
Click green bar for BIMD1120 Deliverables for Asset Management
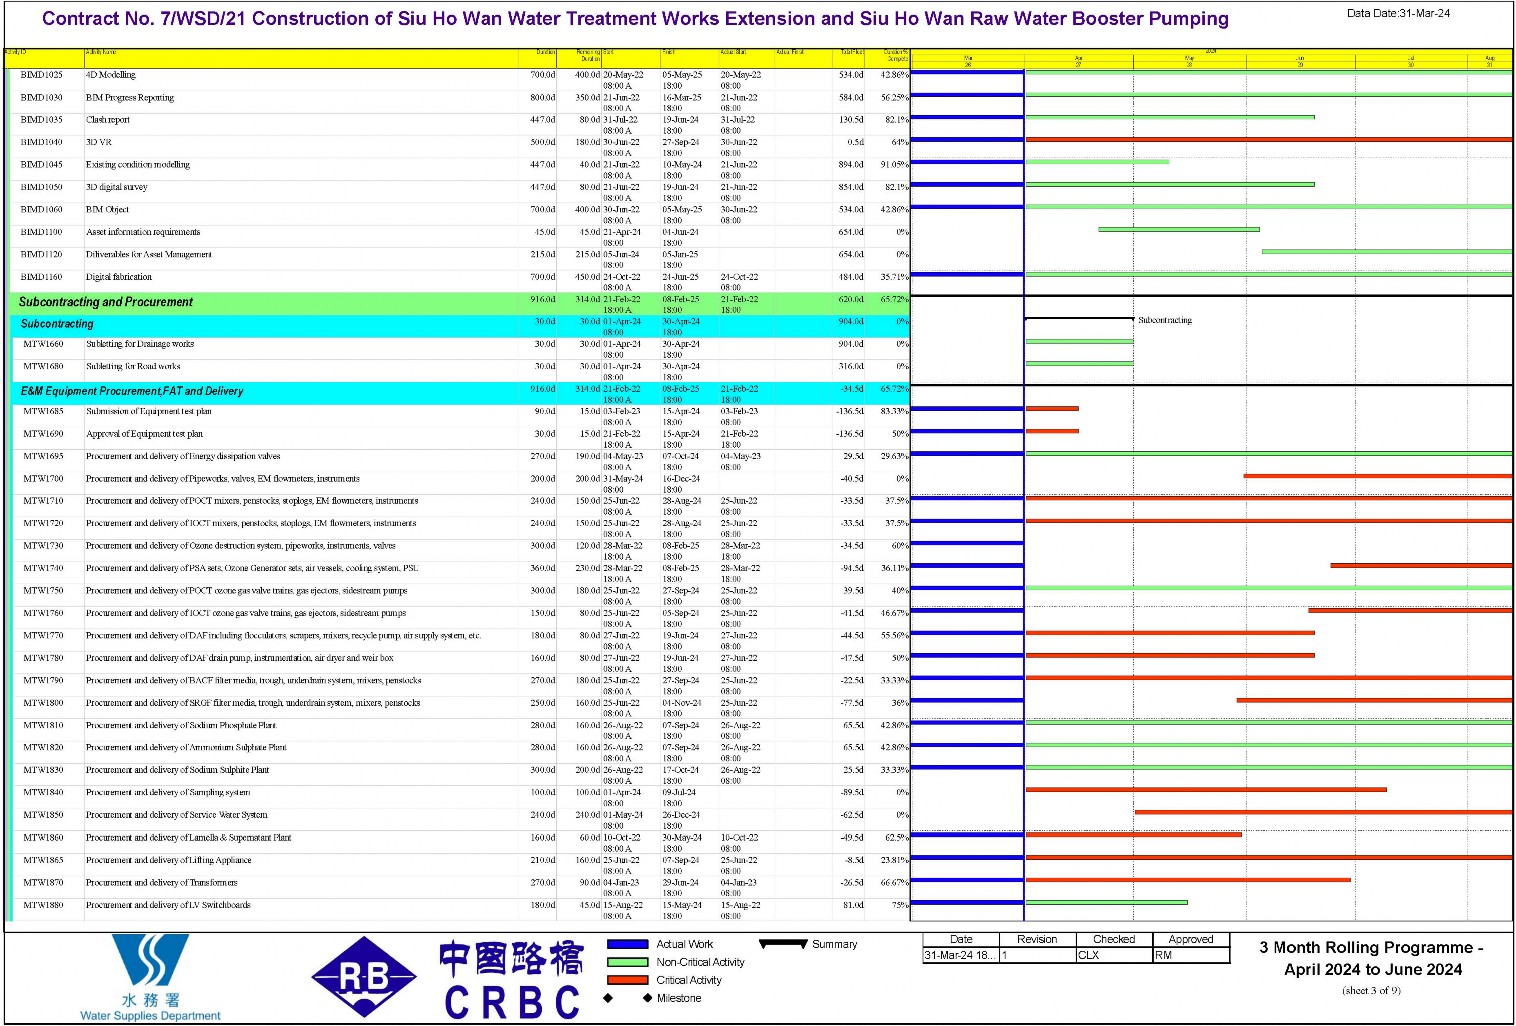pyautogui.click(x=1387, y=252)
